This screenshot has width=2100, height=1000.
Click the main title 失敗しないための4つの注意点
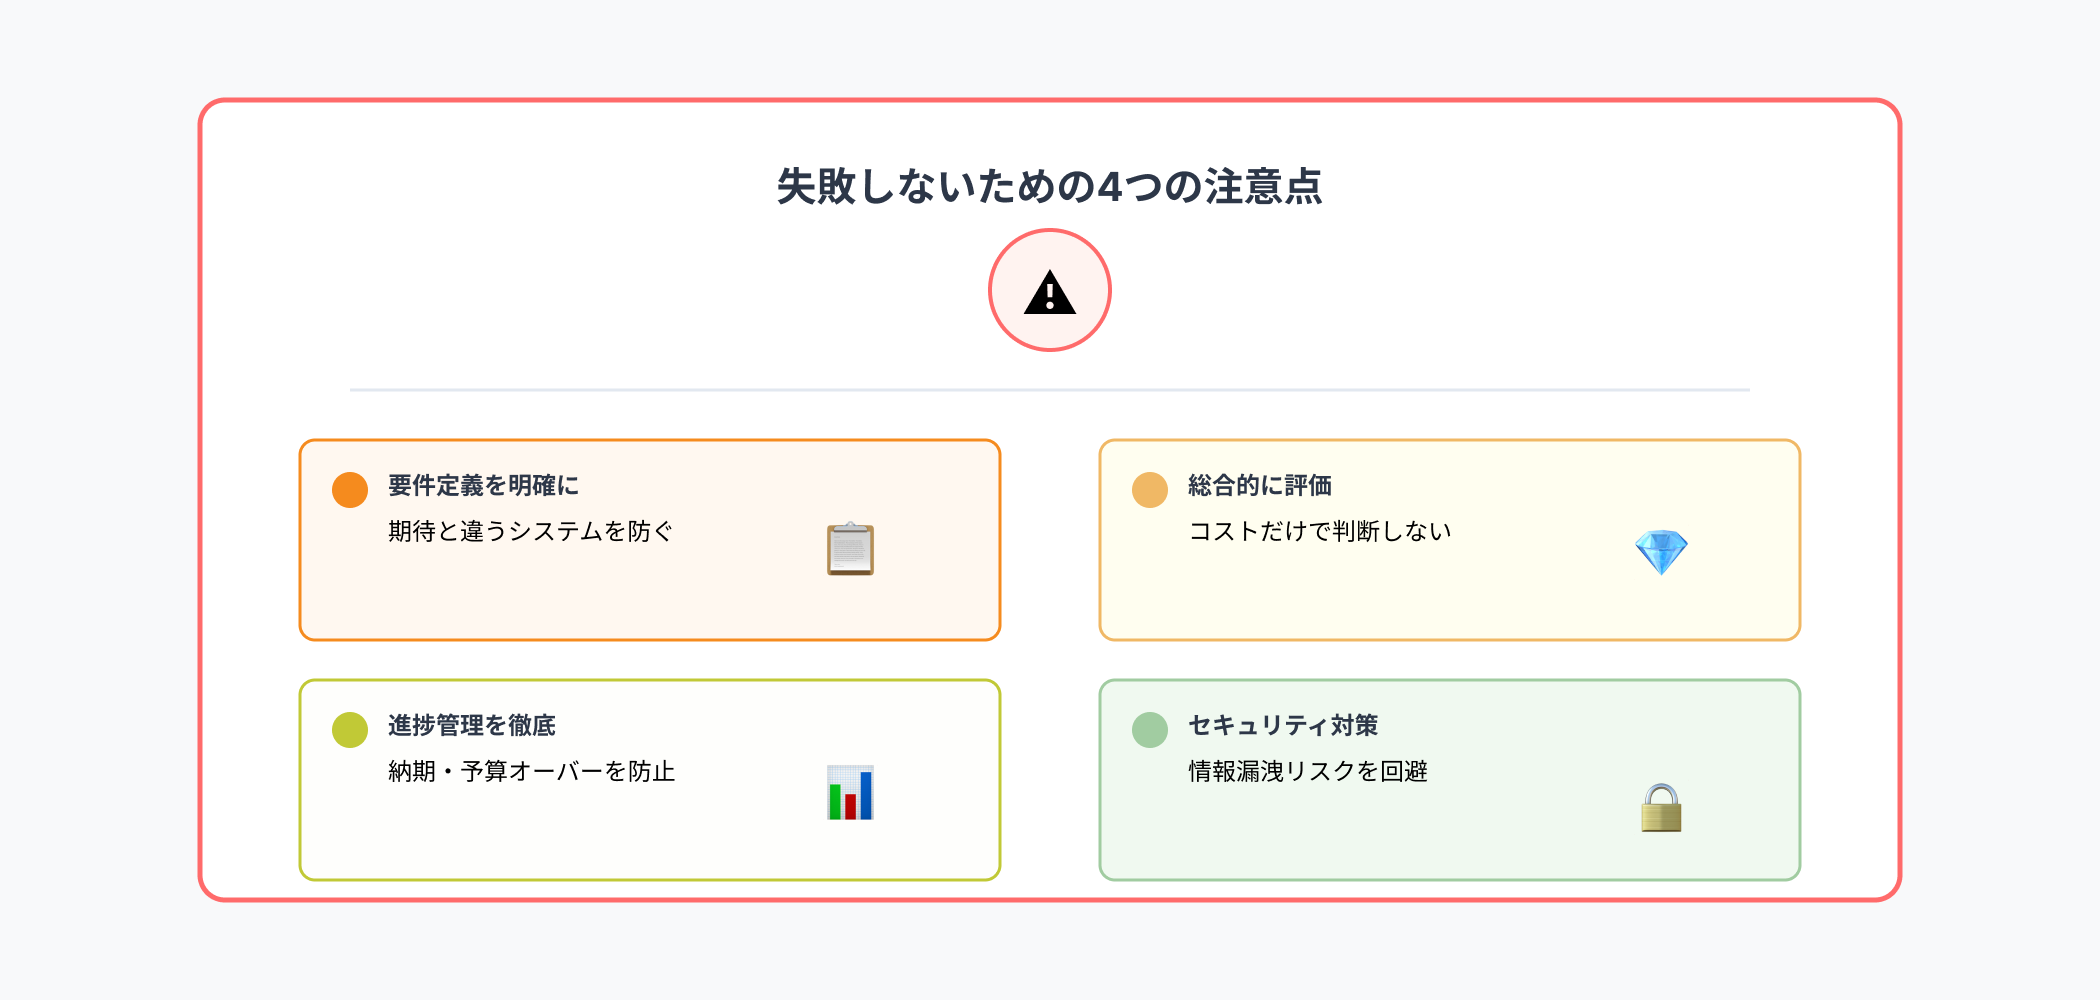pos(1049,187)
